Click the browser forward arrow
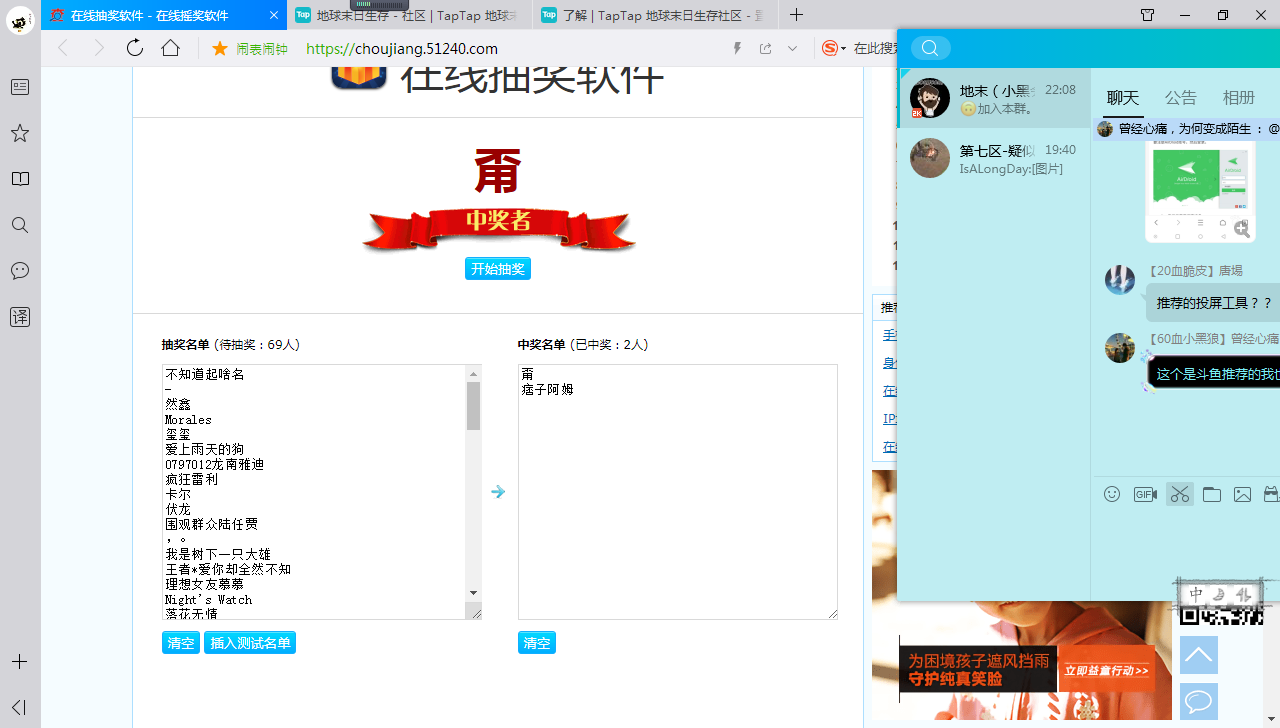Screen dimensions: 1280x728 tap(98, 48)
